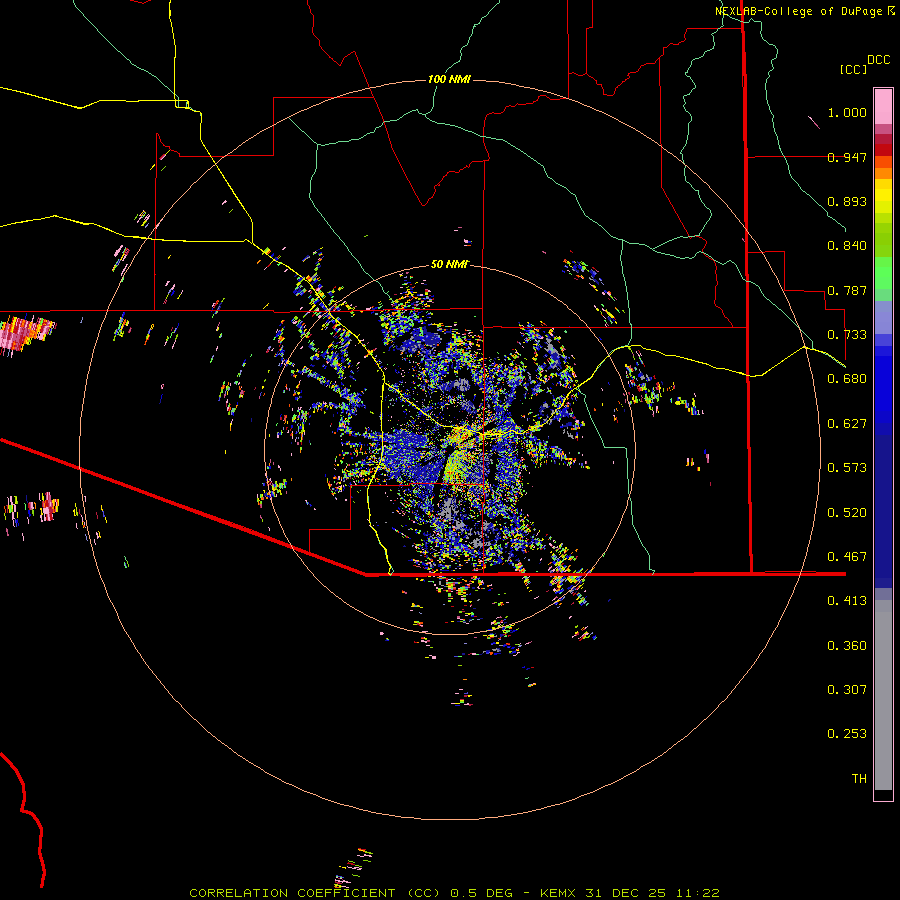
Task: Click the 0.947 scale value
Action: pos(847,157)
